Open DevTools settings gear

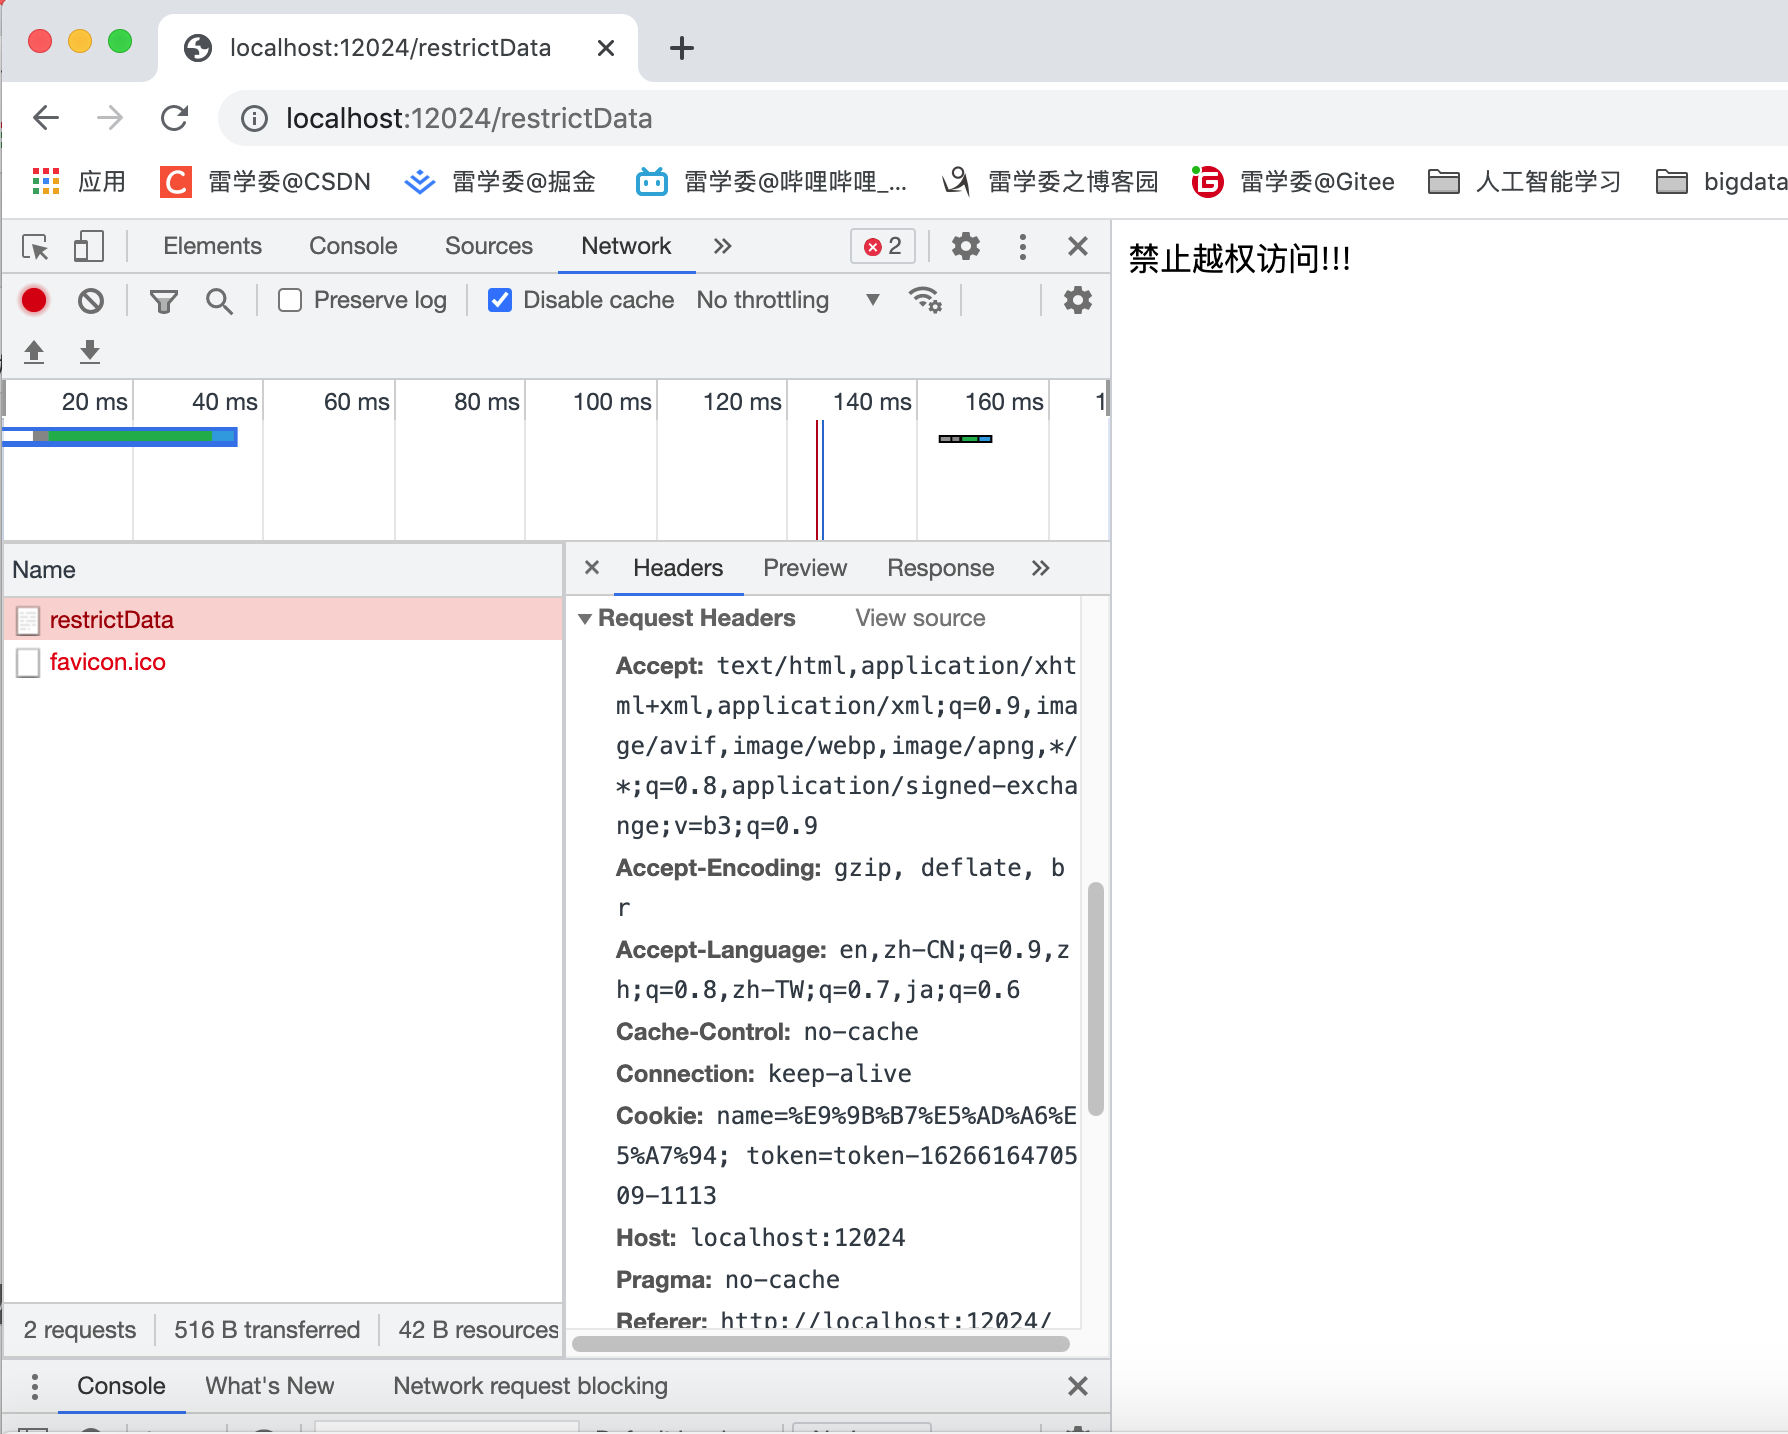[x=964, y=246]
